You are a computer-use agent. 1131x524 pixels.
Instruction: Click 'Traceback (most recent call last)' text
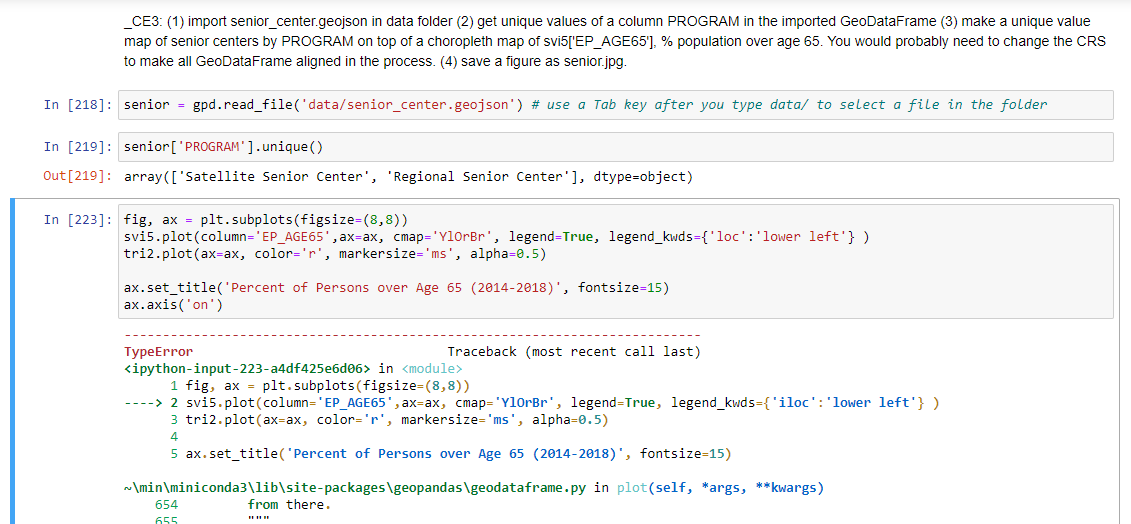click(x=574, y=352)
